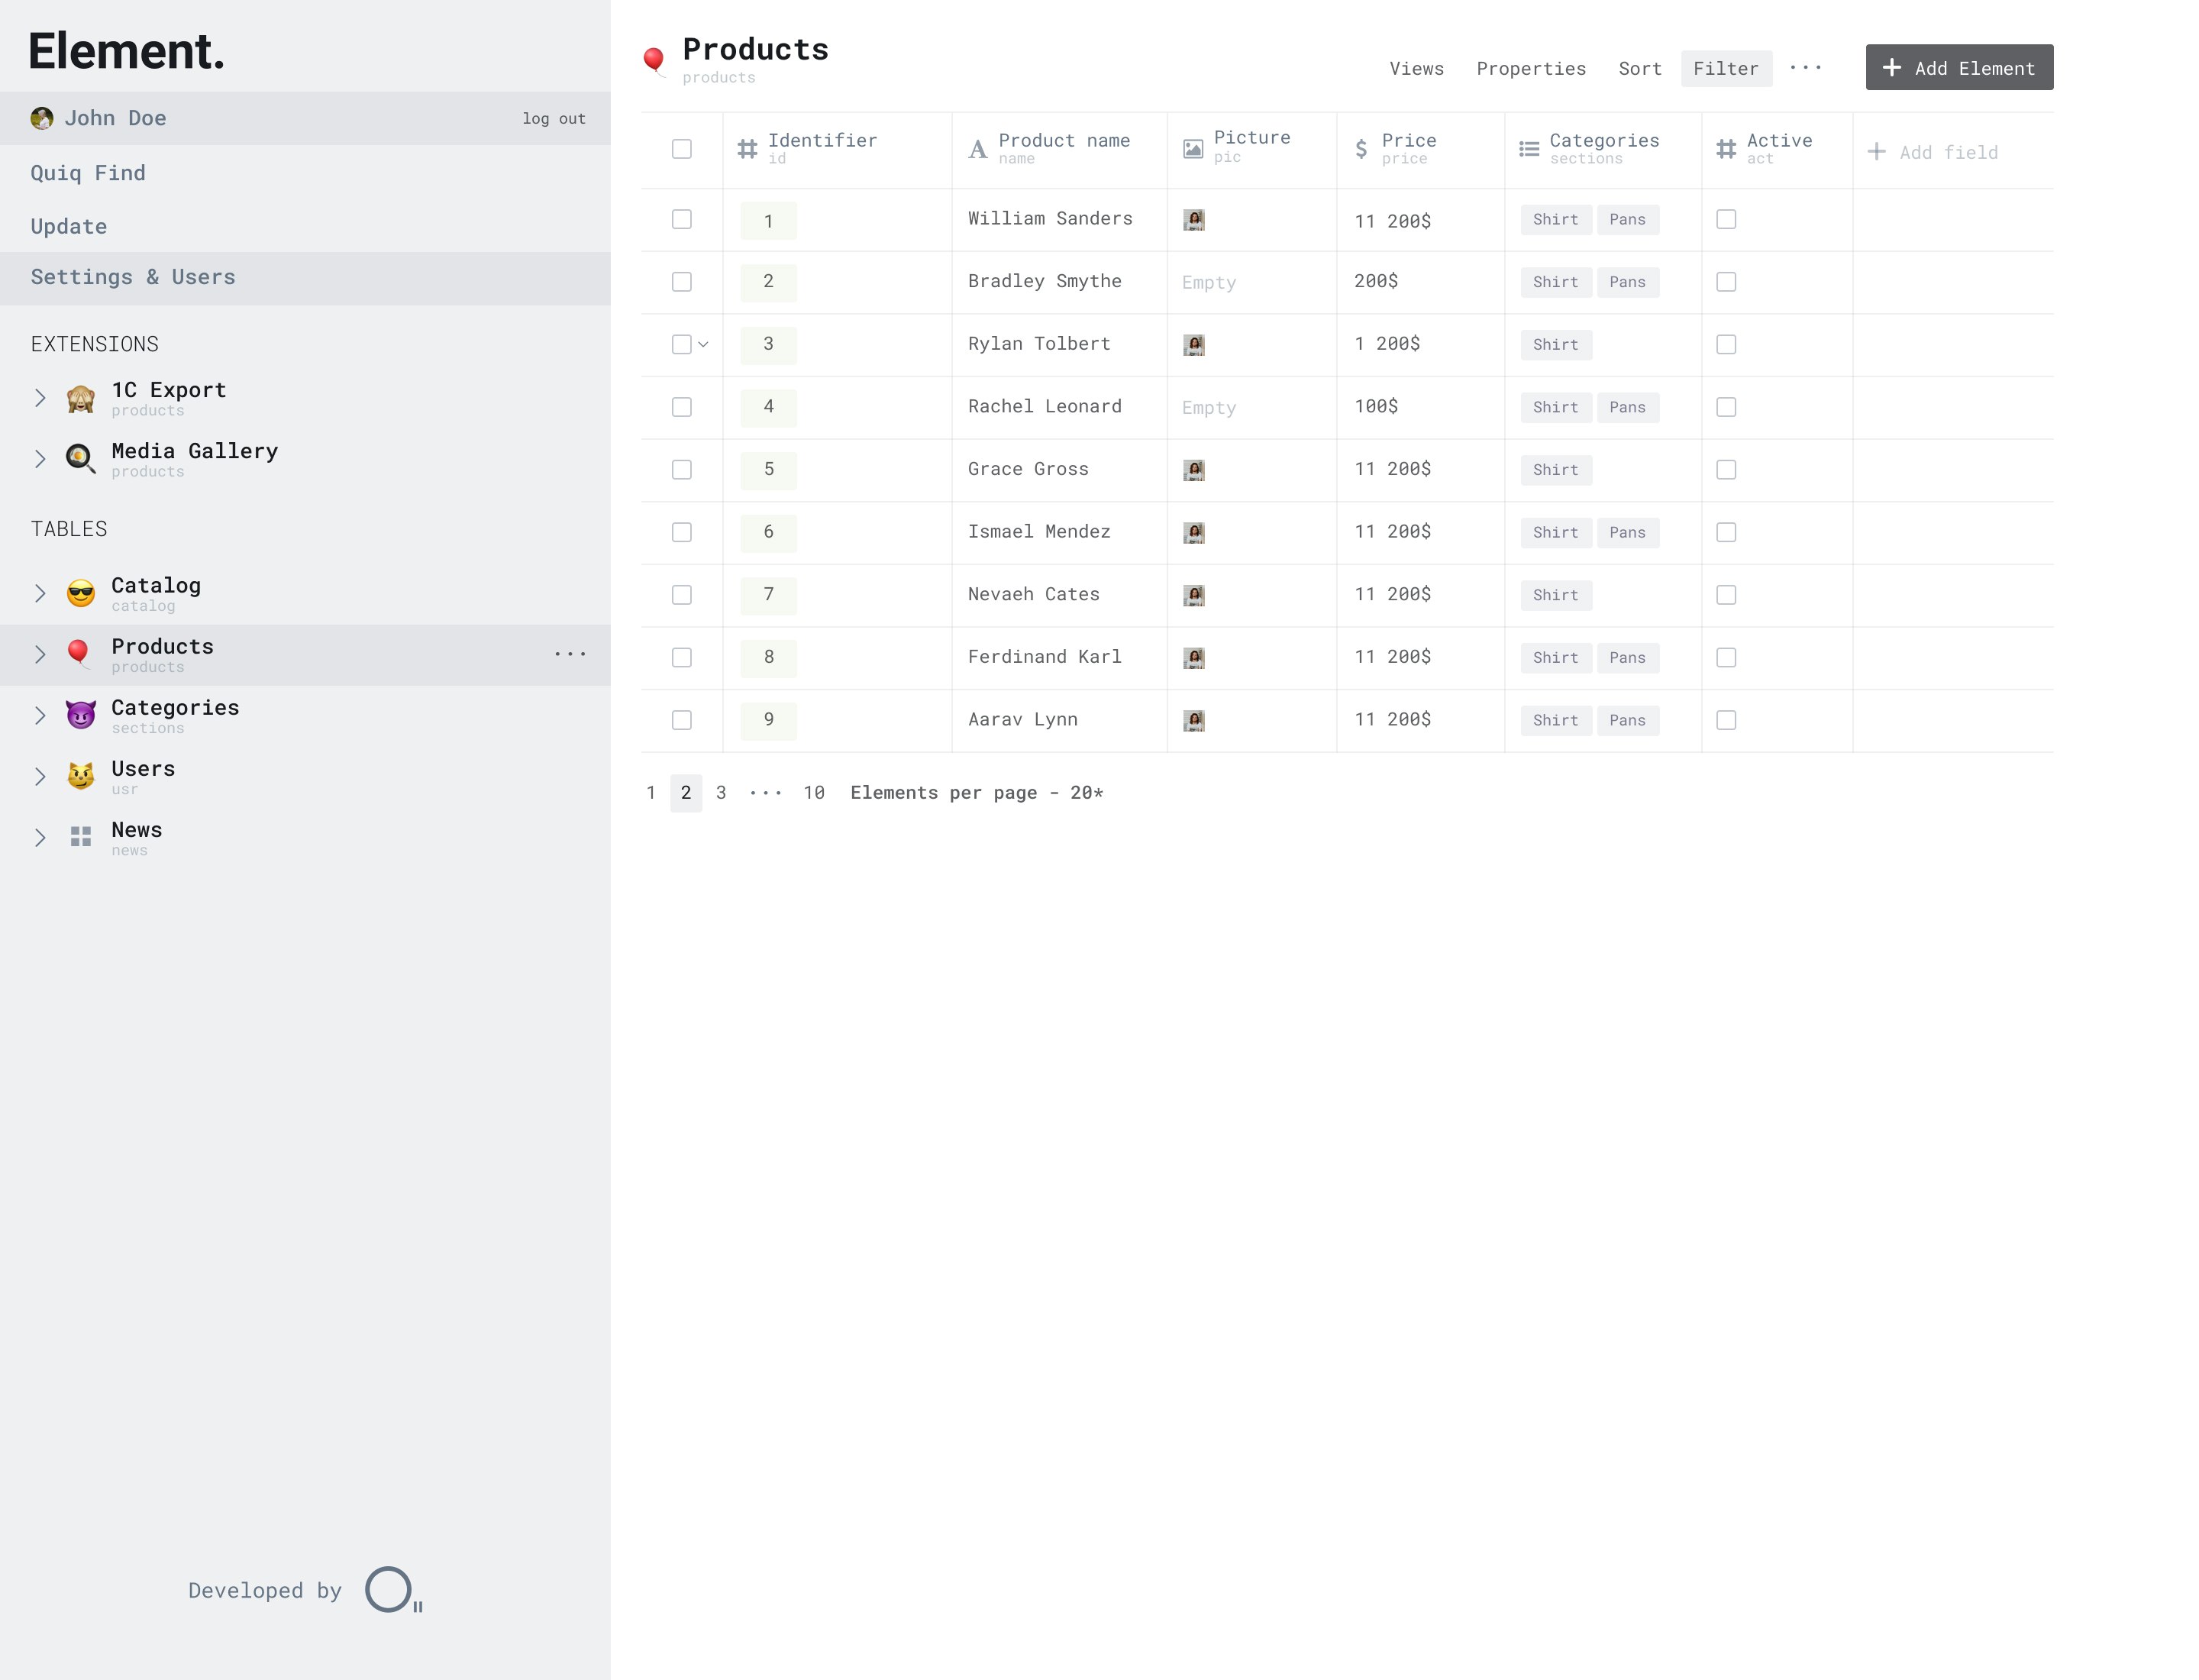Click the Media Gallery magnifier icon

click(80, 459)
